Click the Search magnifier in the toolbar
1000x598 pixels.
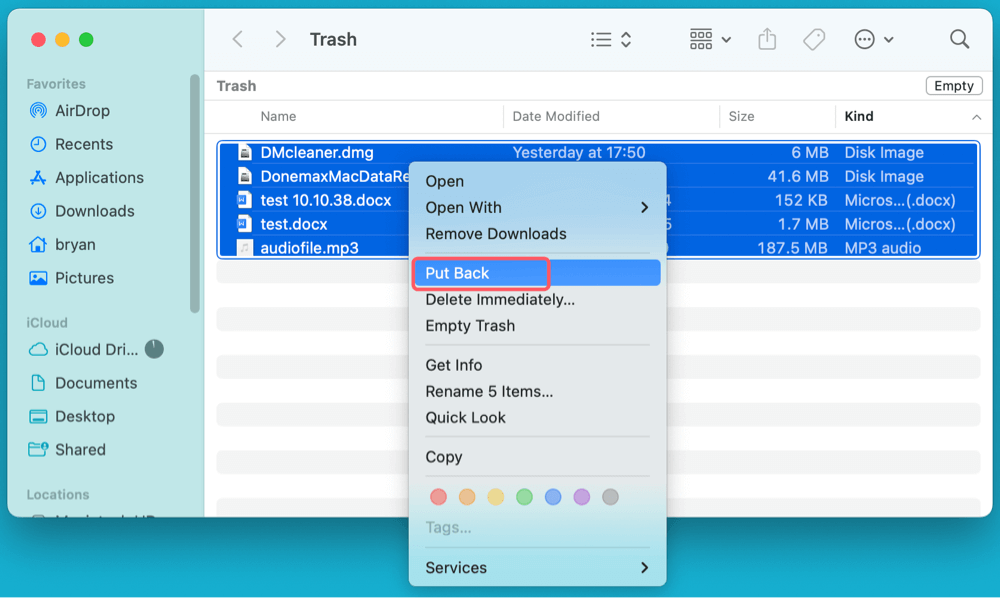coord(959,39)
